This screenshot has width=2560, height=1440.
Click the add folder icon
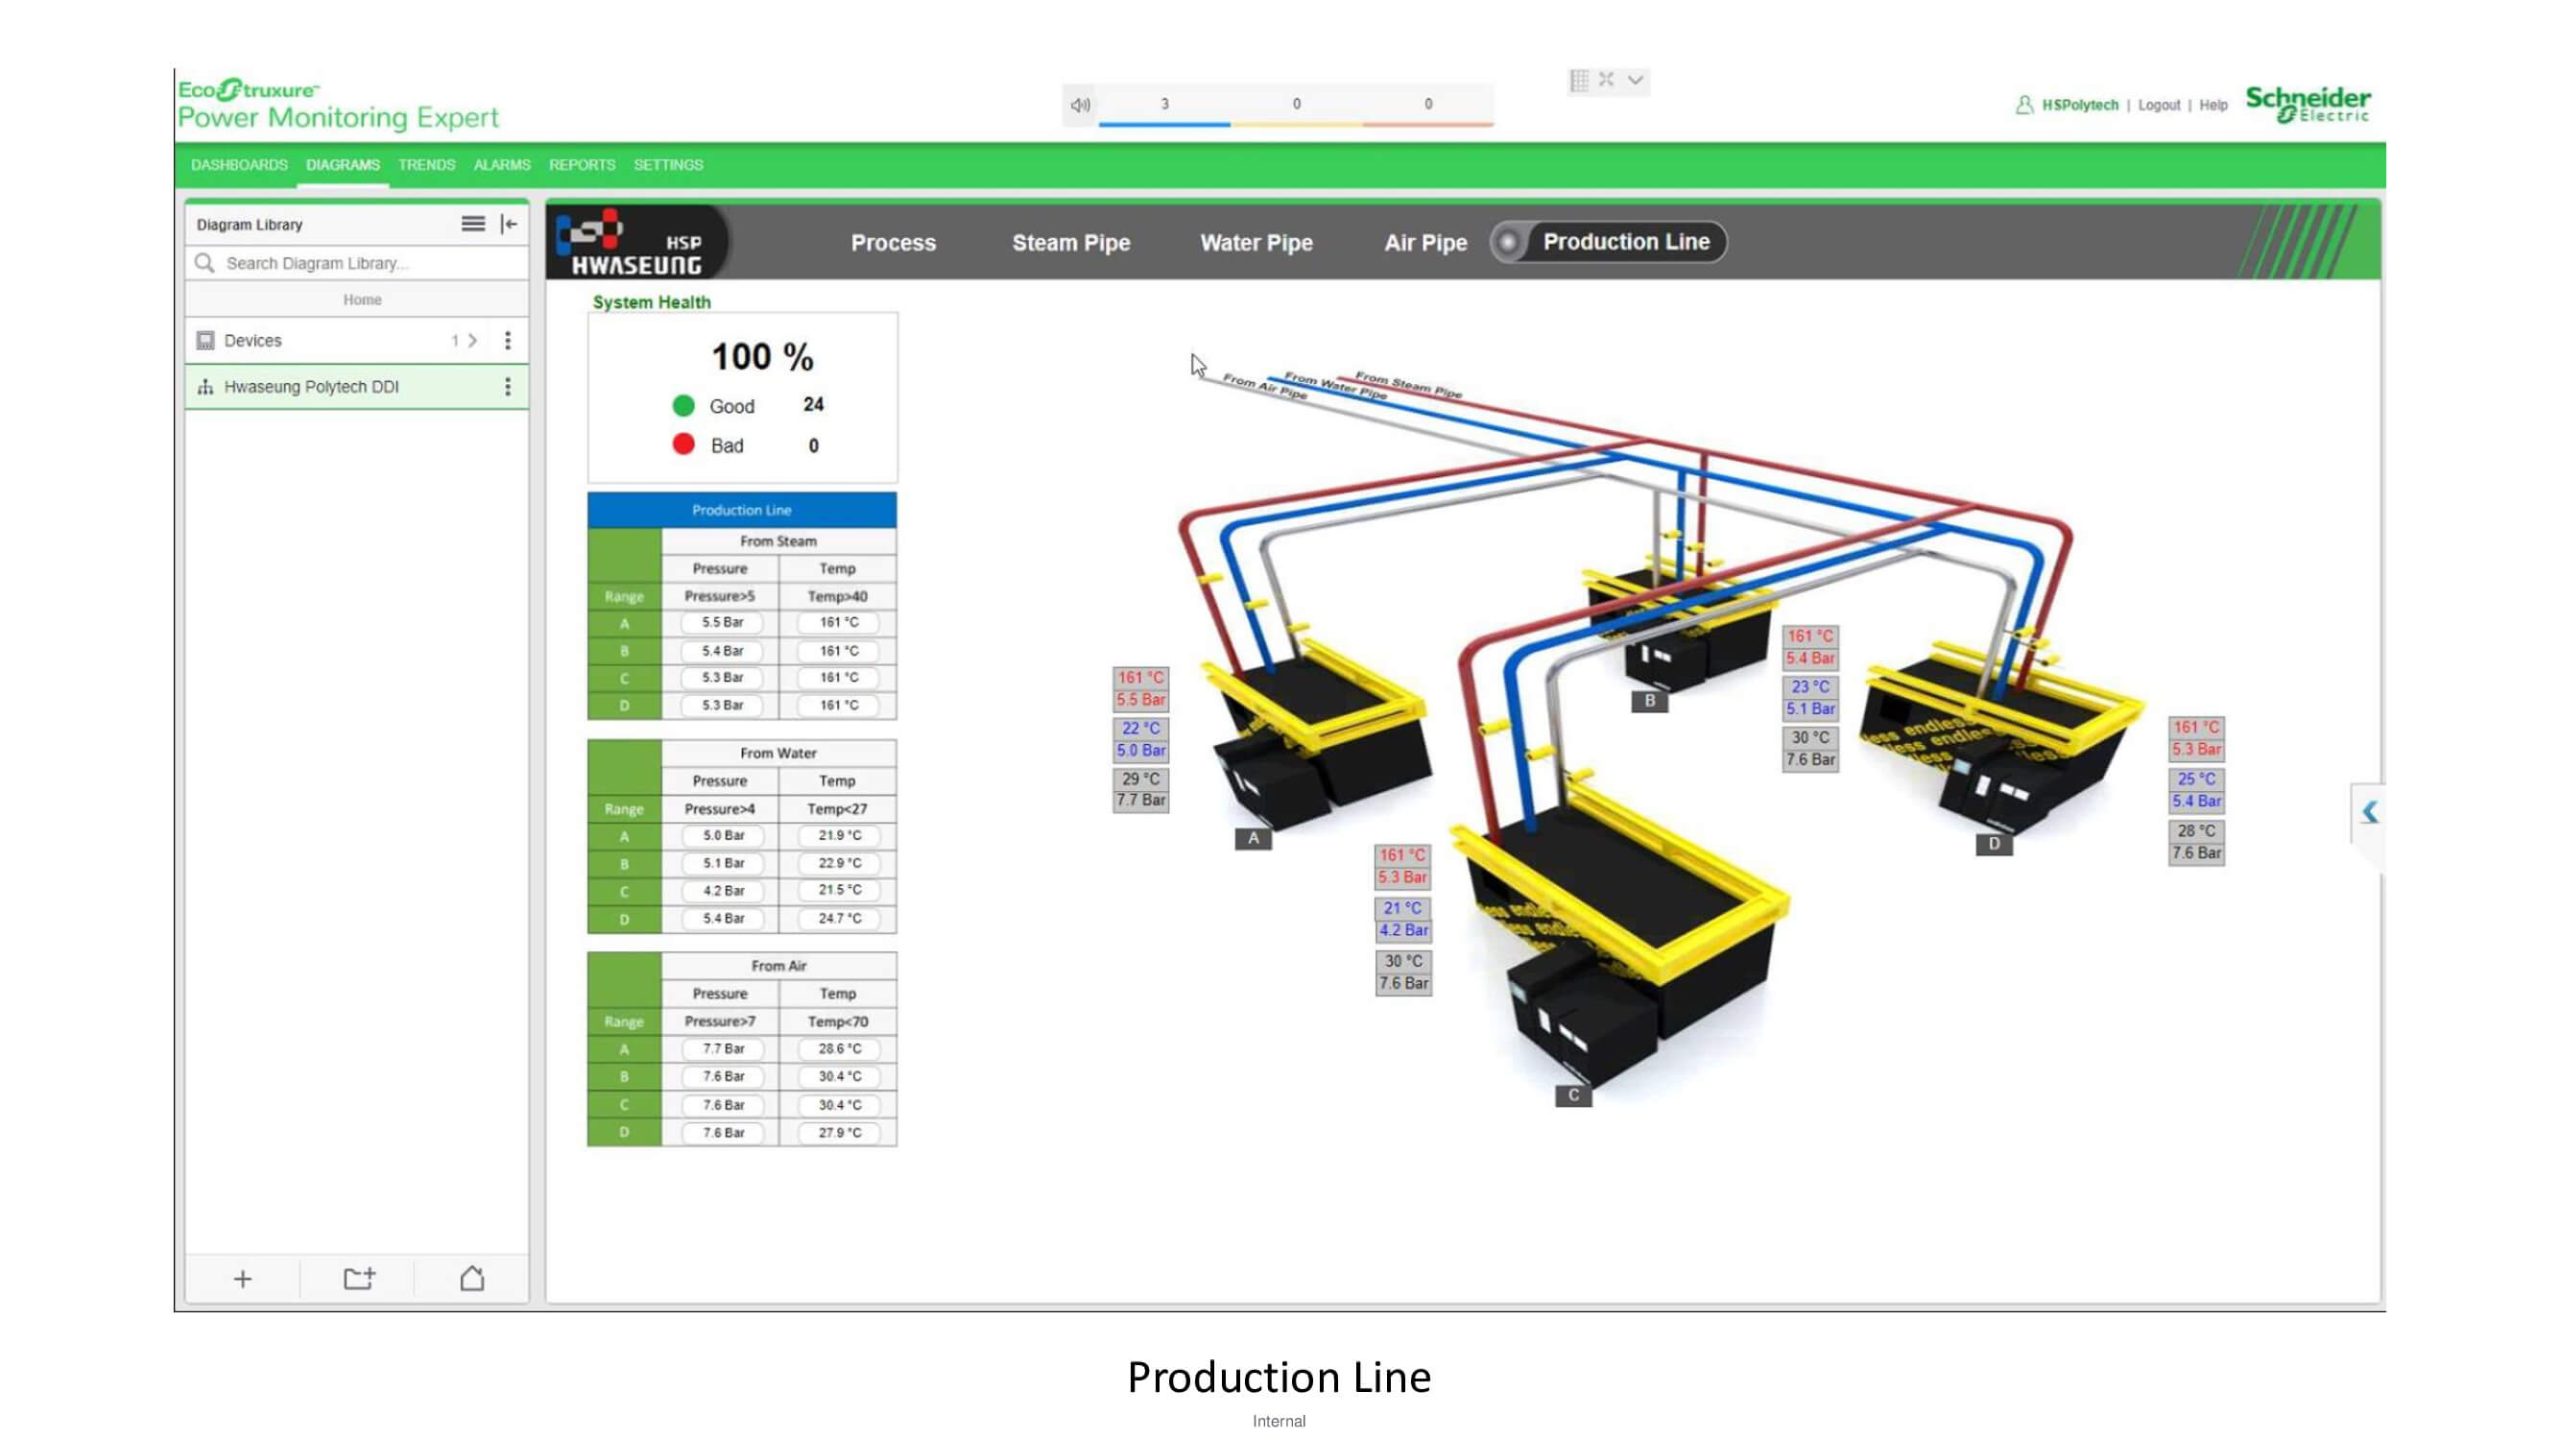[x=358, y=1279]
